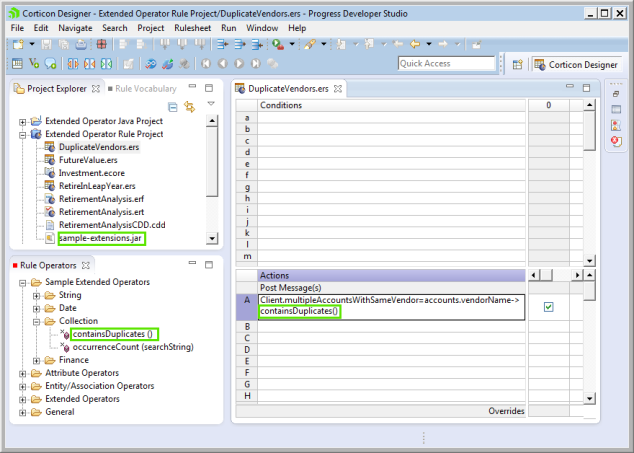Expand the General operators folder
The width and height of the screenshot is (634, 453).
pyautogui.click(x=23, y=413)
